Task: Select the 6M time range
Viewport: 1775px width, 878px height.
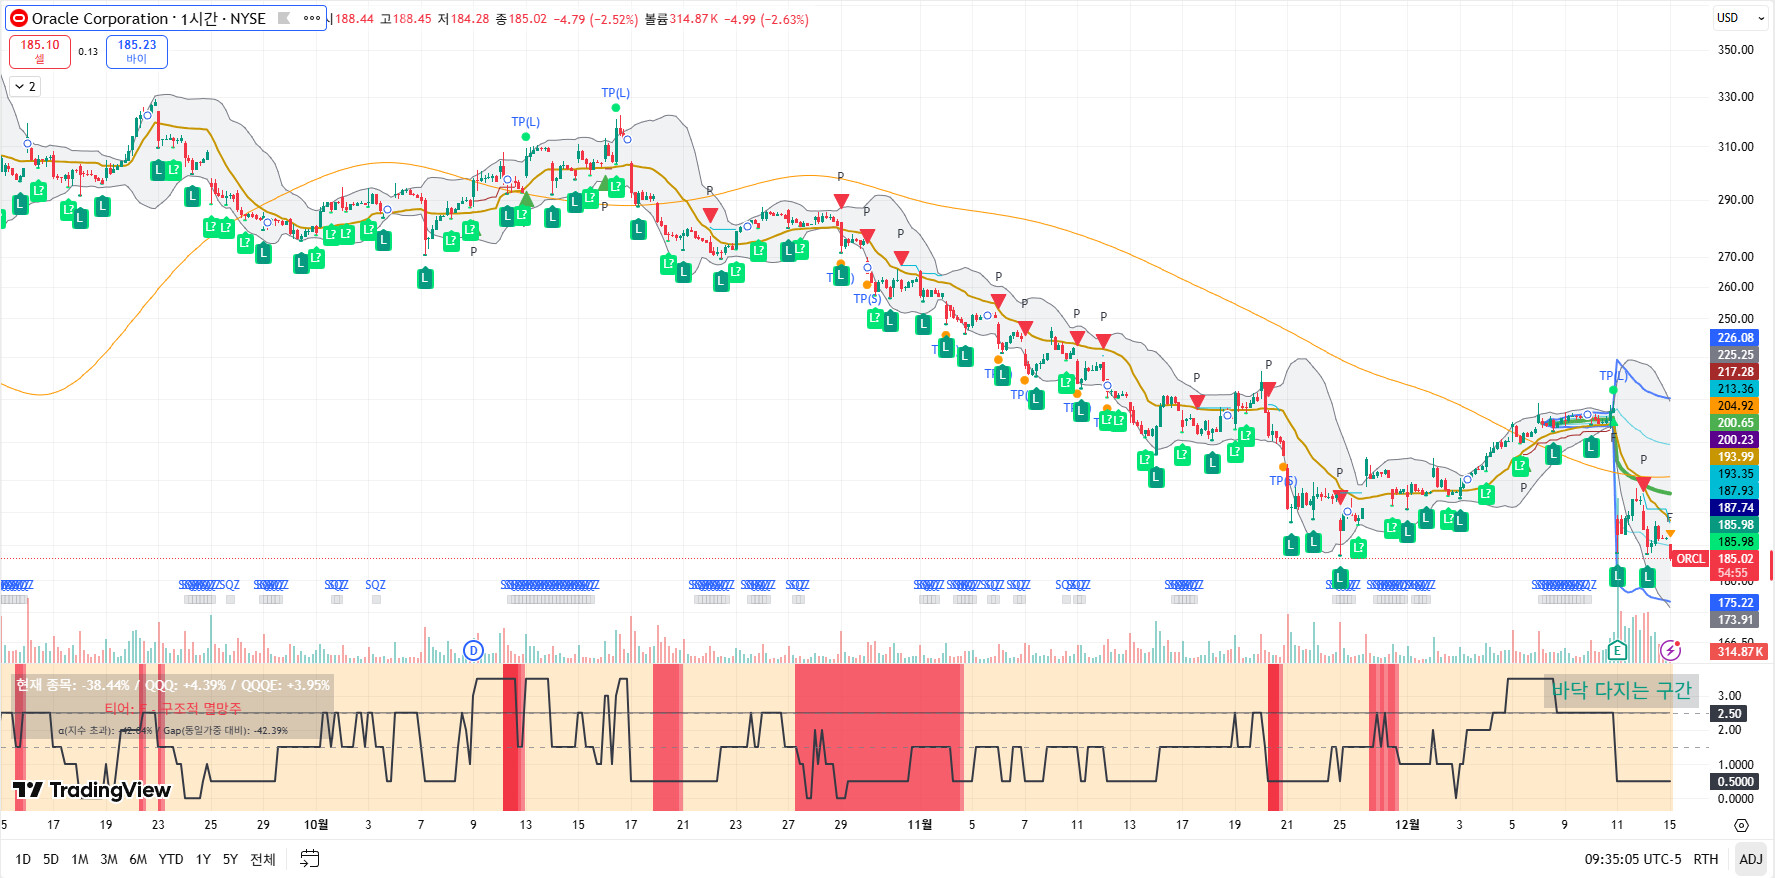Action: (138, 859)
